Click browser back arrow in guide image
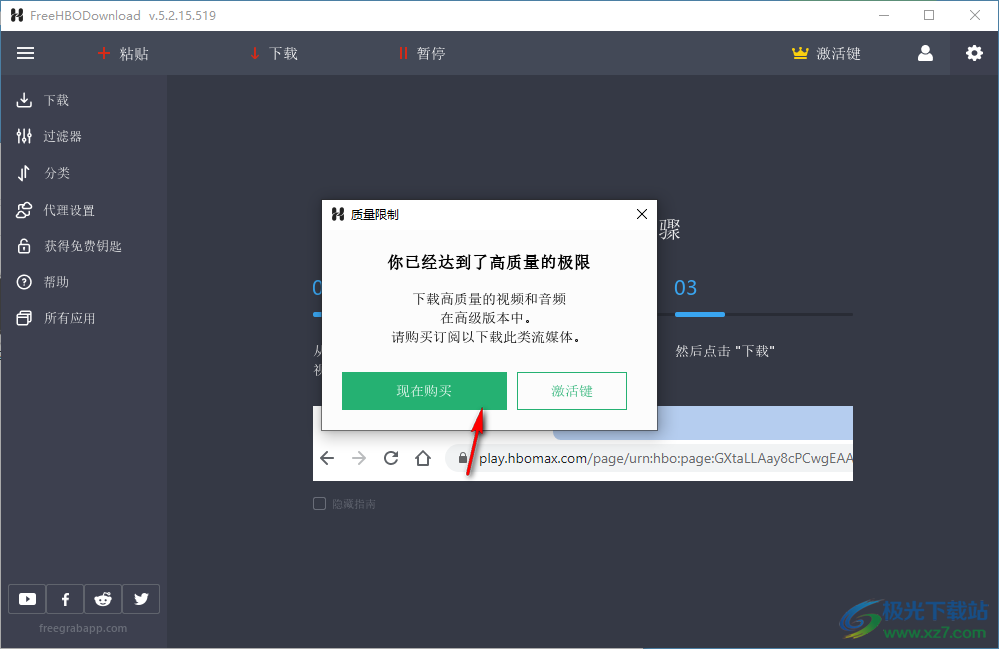 click(327, 458)
